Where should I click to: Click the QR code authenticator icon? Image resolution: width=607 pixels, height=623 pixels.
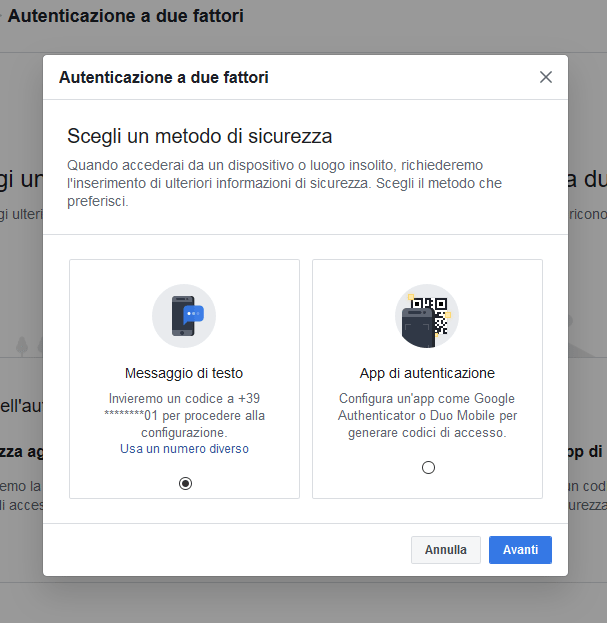click(427, 316)
